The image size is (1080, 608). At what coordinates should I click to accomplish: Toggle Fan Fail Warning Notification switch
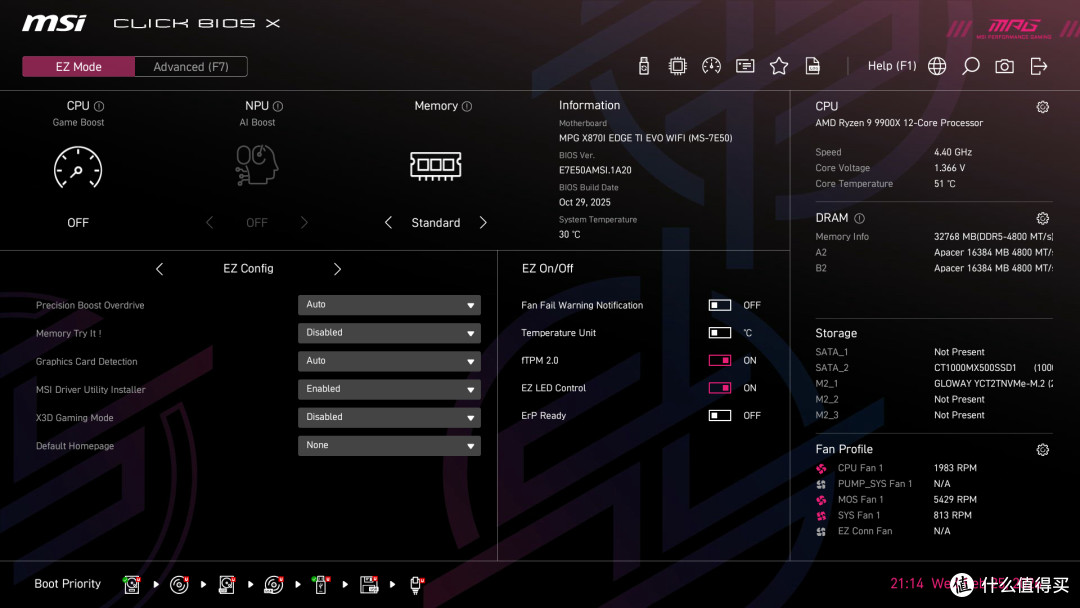[720, 305]
